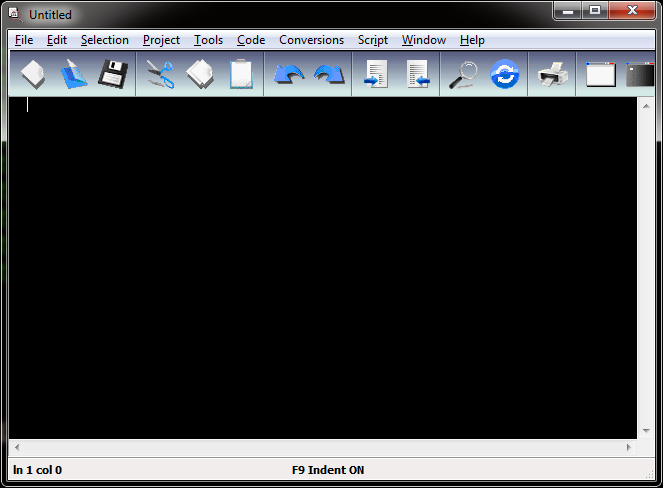Click the Indent text icon

pyautogui.click(x=376, y=74)
